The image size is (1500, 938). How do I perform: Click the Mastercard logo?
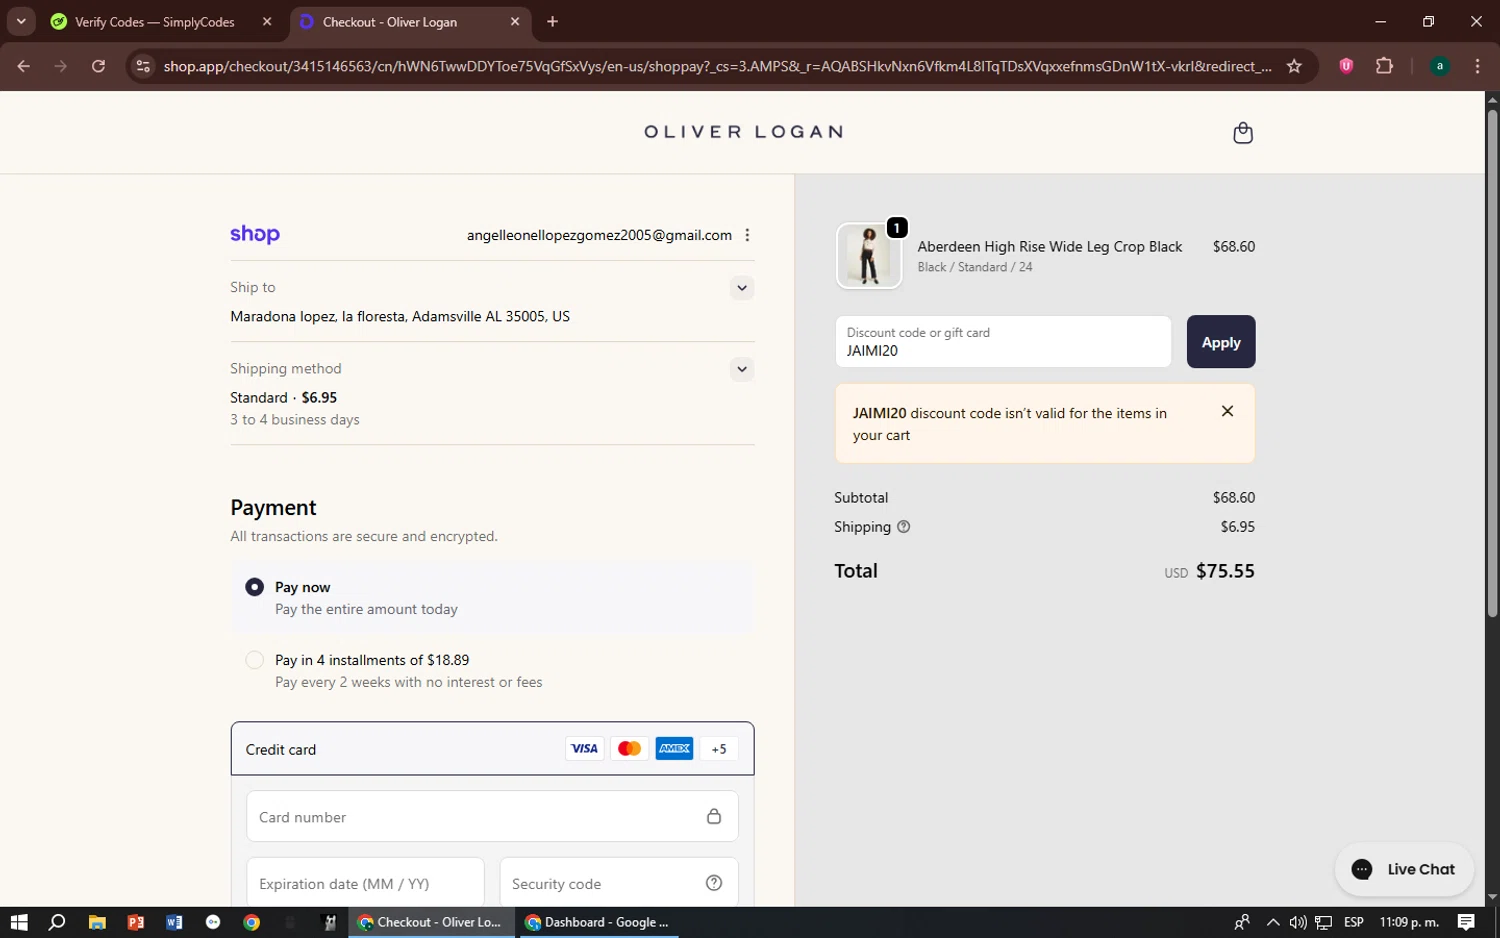(x=629, y=748)
